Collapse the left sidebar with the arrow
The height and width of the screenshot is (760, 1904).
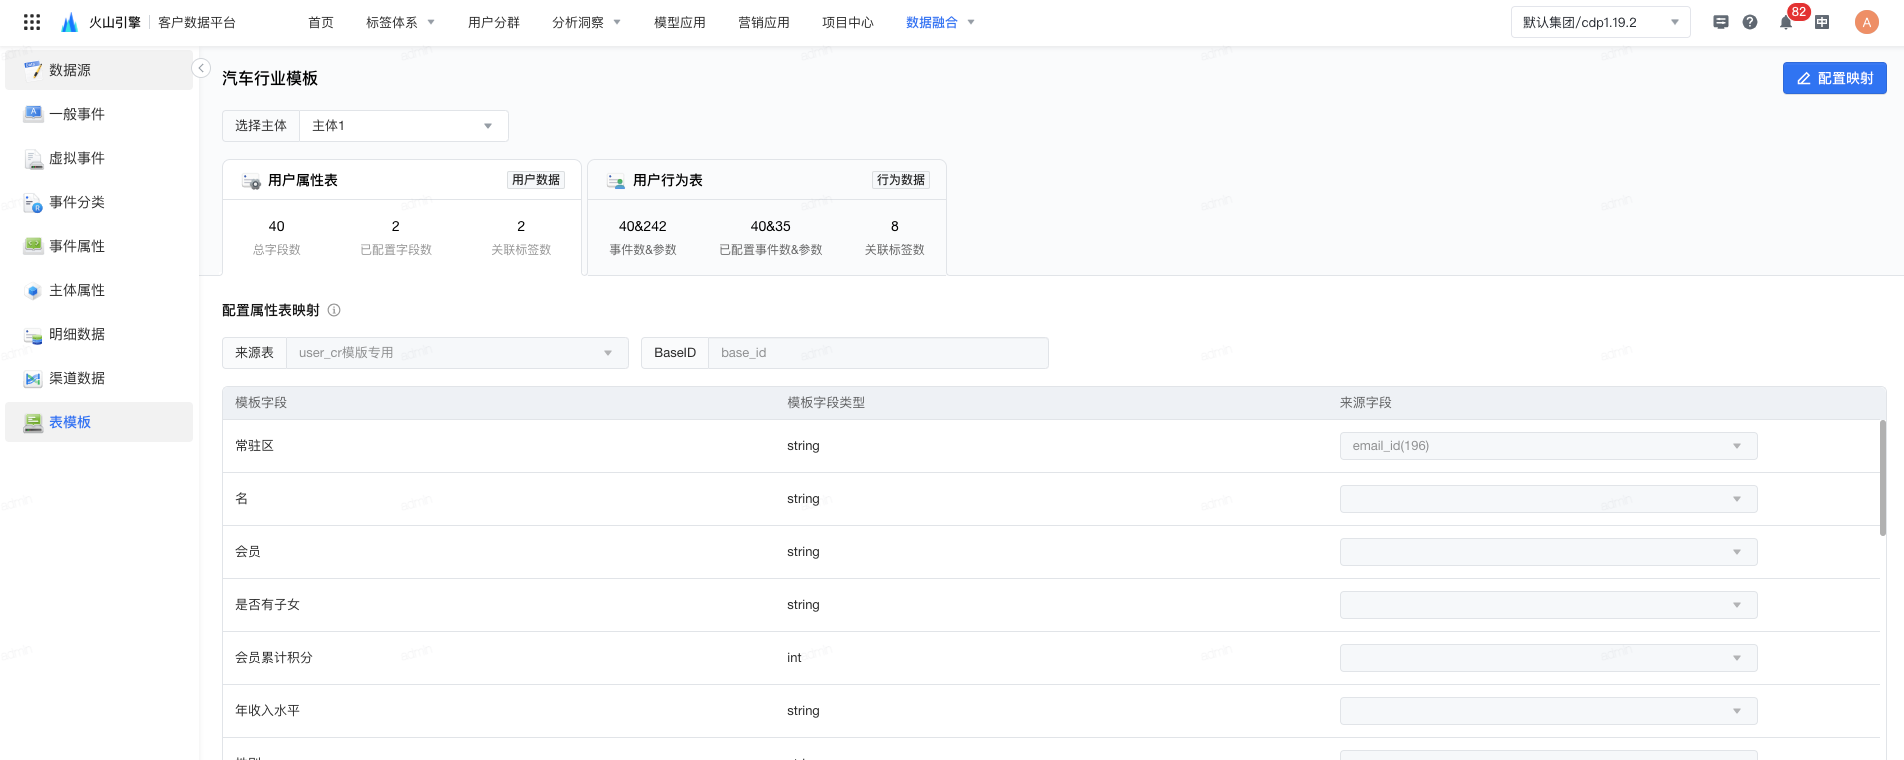coord(201,68)
